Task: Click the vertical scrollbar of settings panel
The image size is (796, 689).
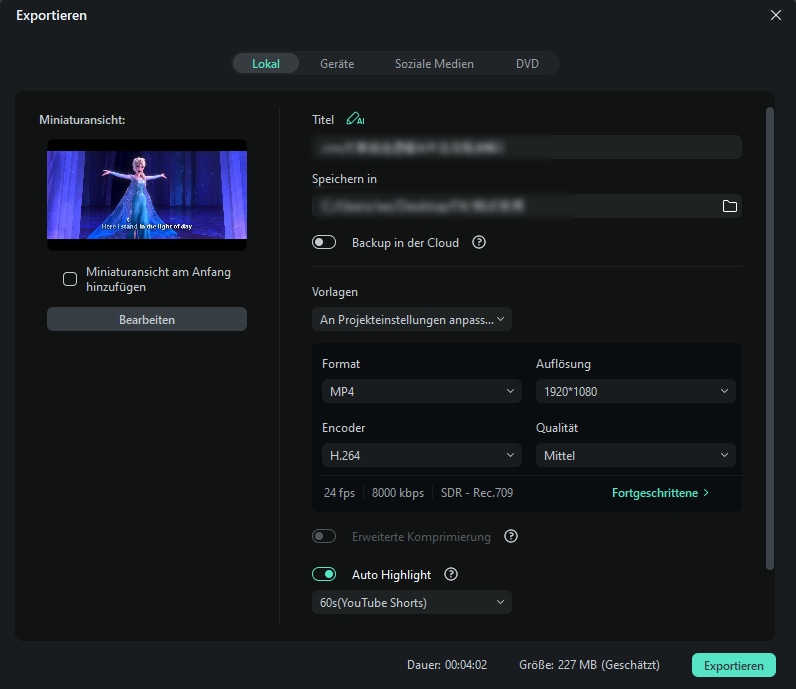Action: pyautogui.click(x=770, y=338)
